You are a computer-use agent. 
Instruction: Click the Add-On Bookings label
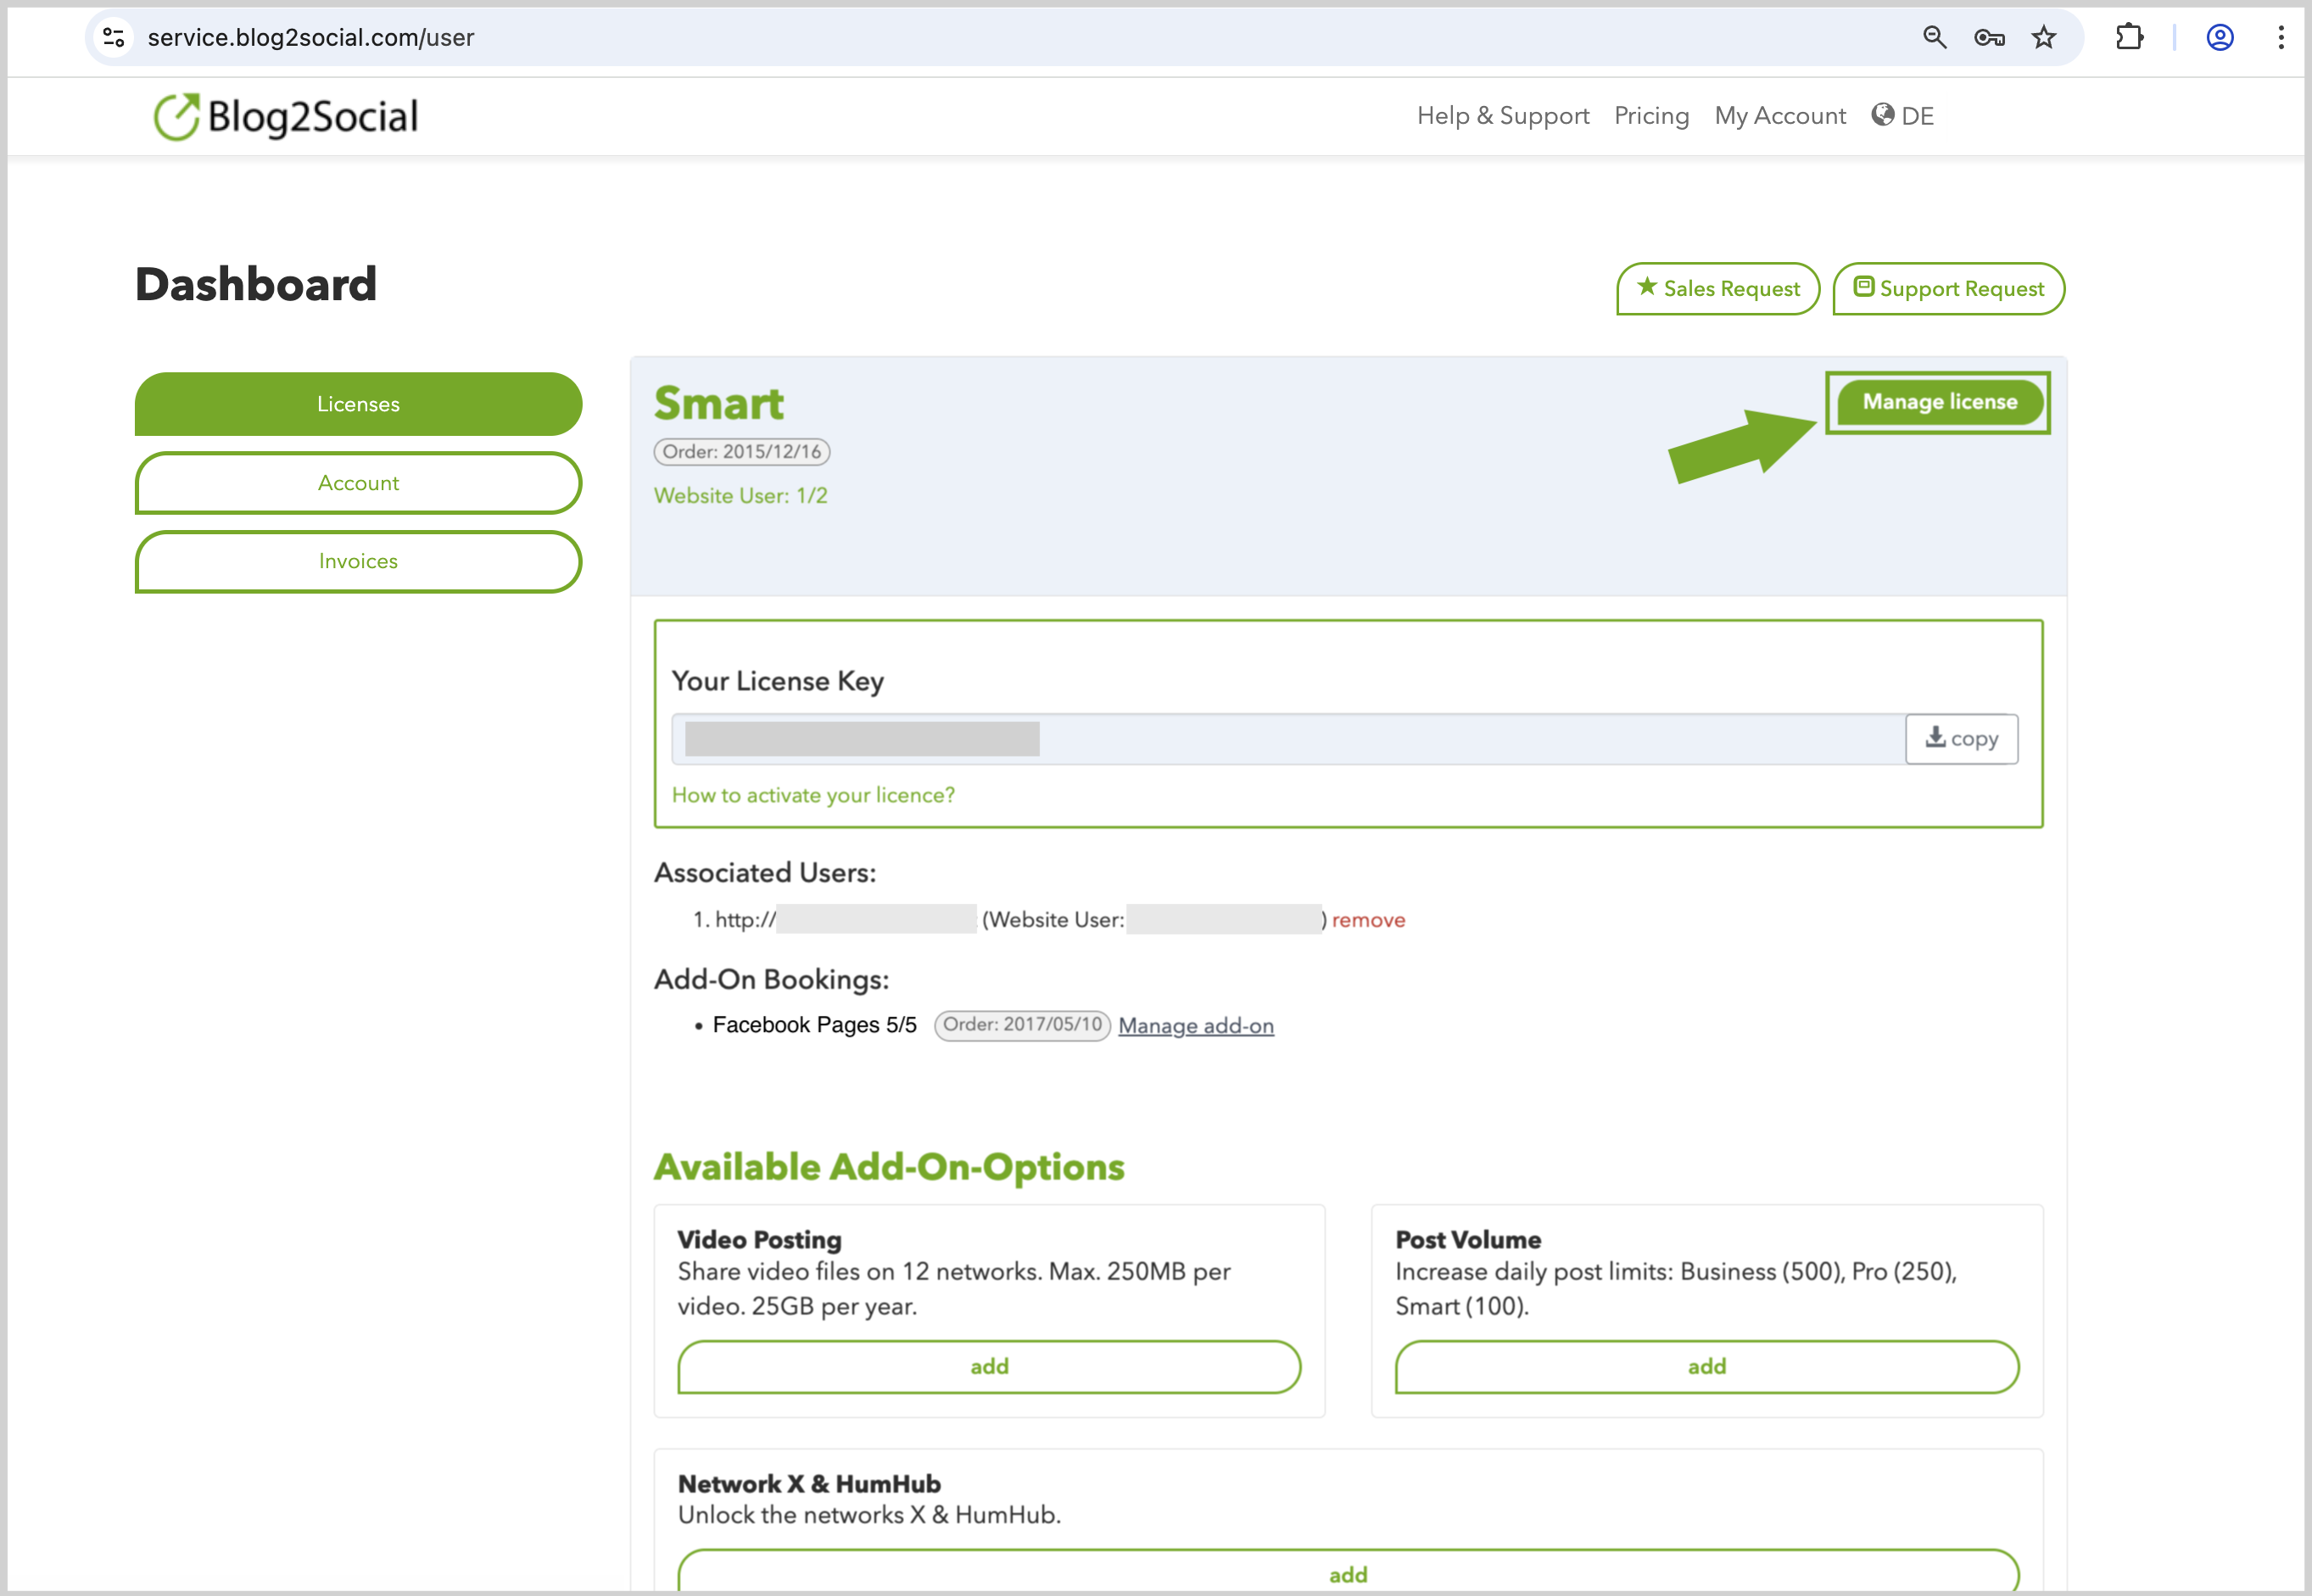coord(771,980)
